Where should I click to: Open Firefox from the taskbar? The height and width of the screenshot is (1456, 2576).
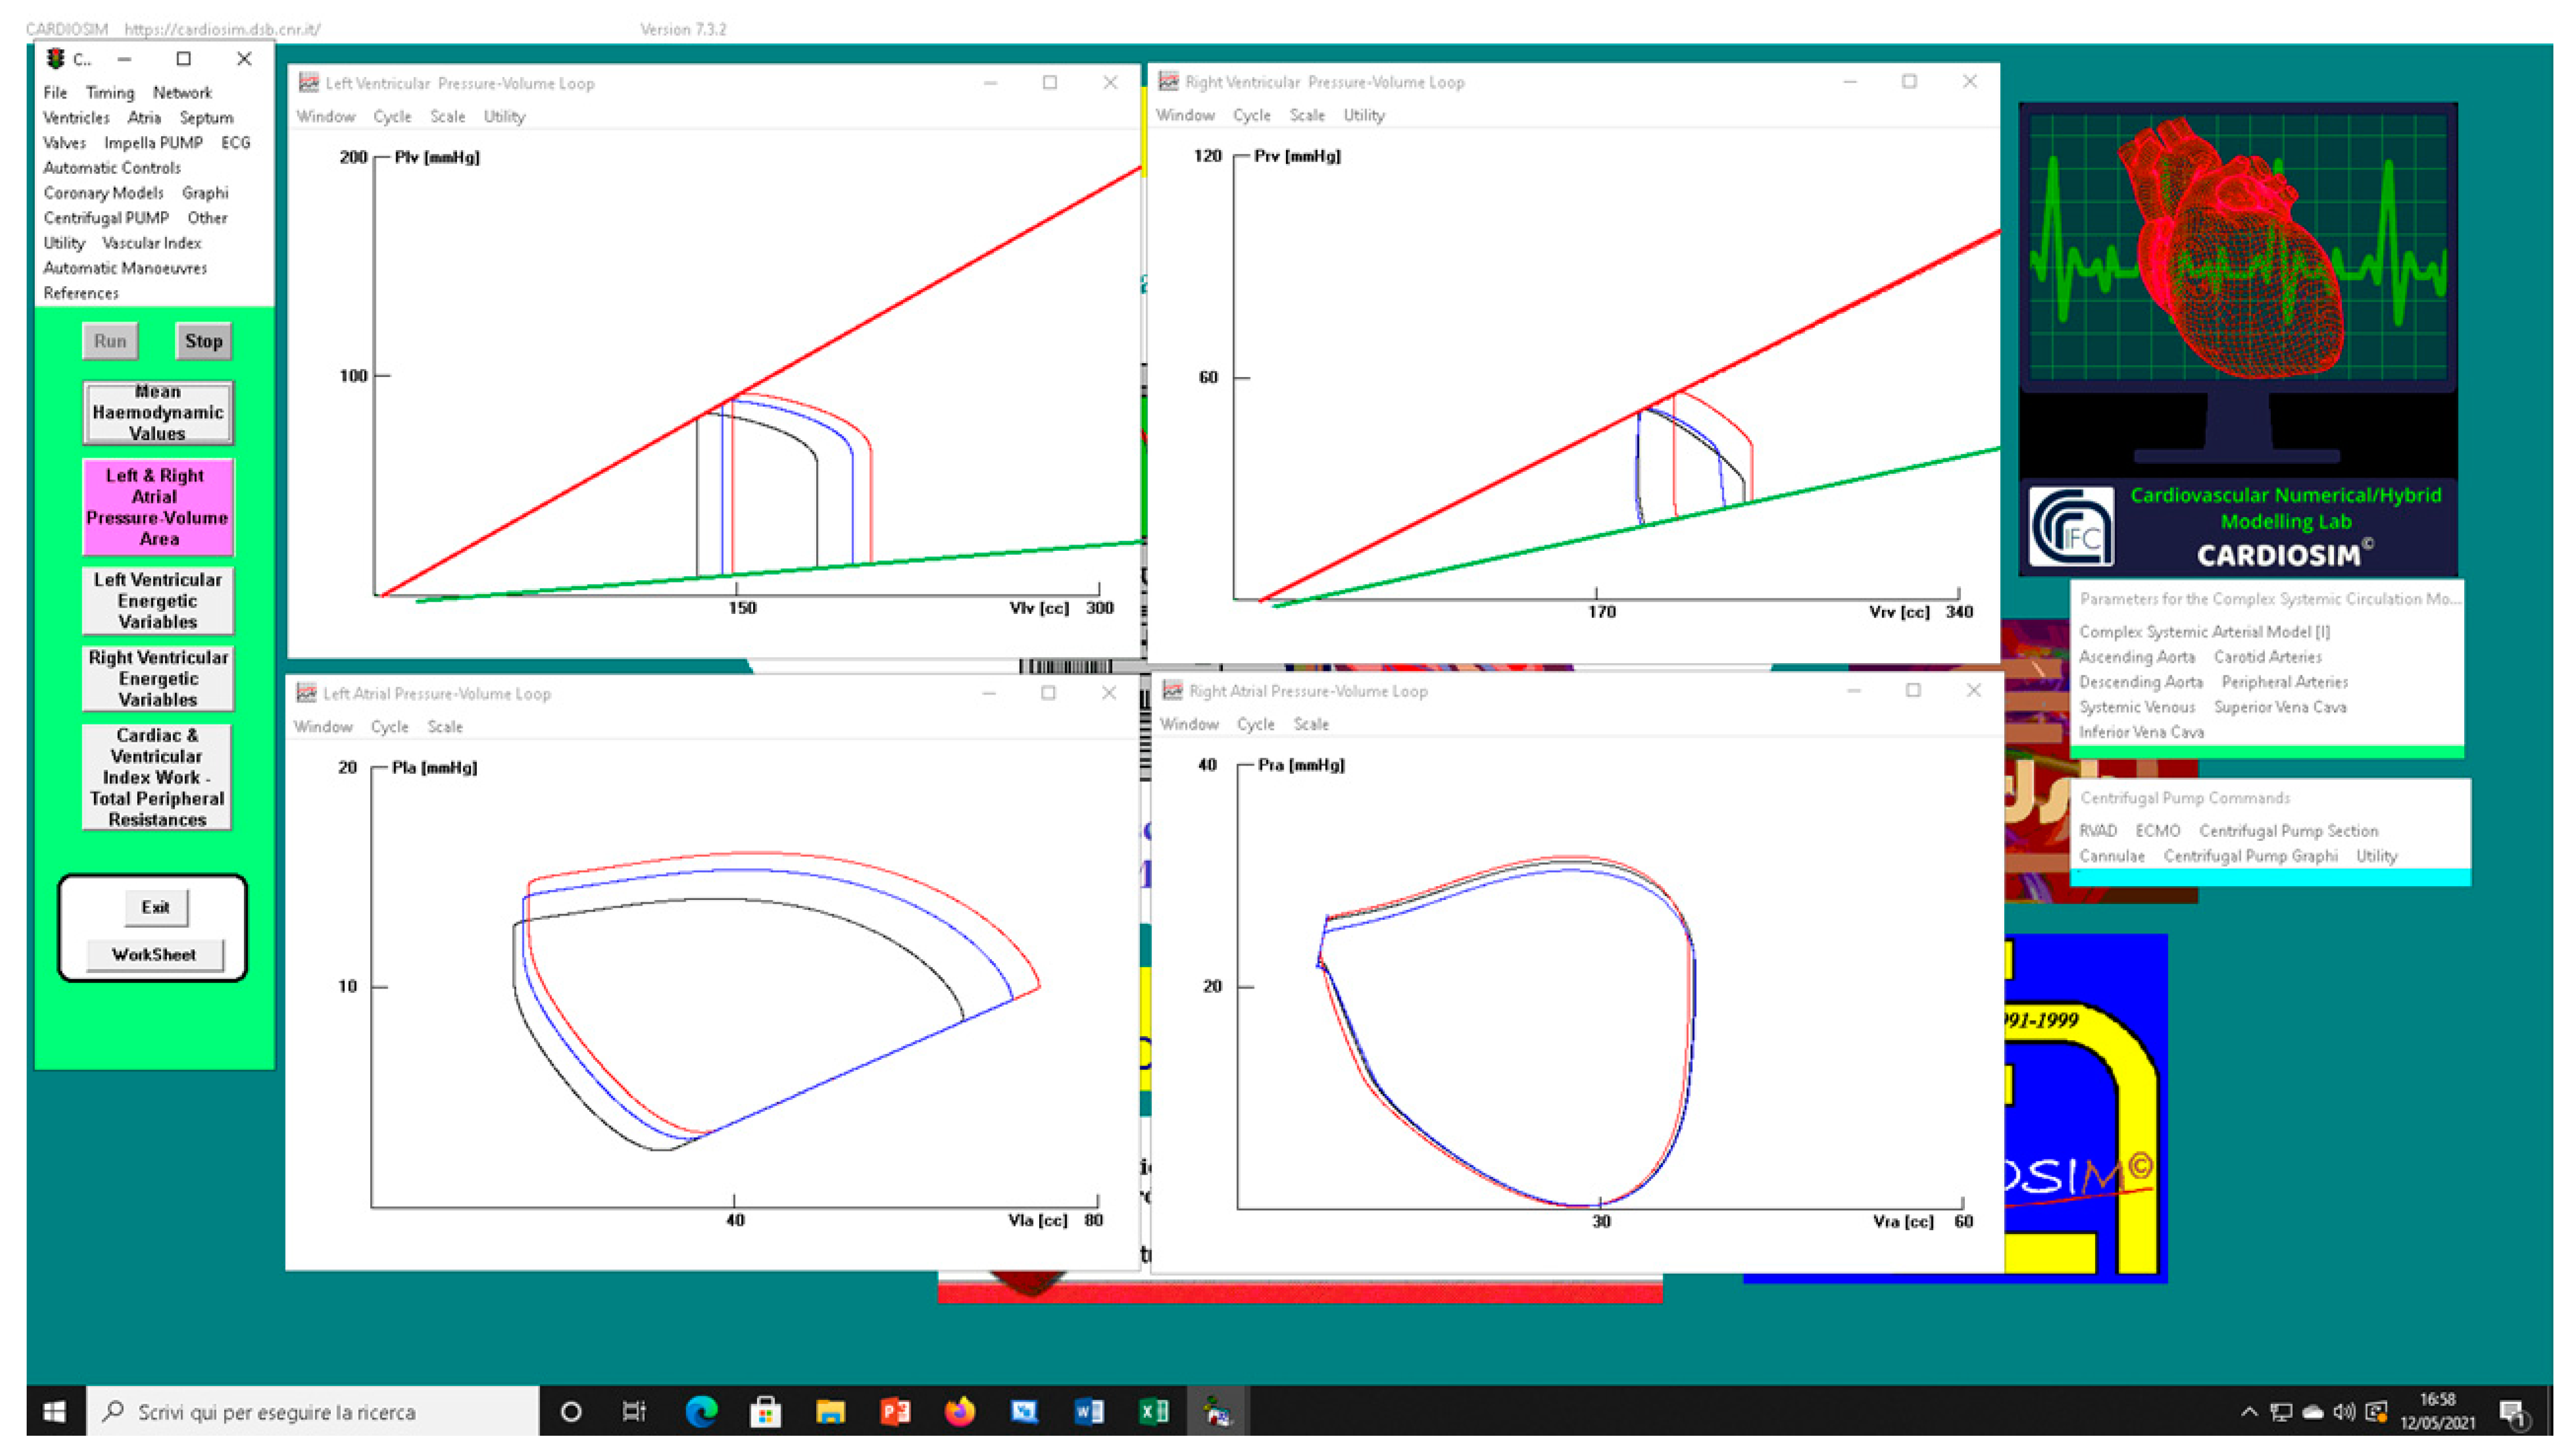tap(959, 1411)
